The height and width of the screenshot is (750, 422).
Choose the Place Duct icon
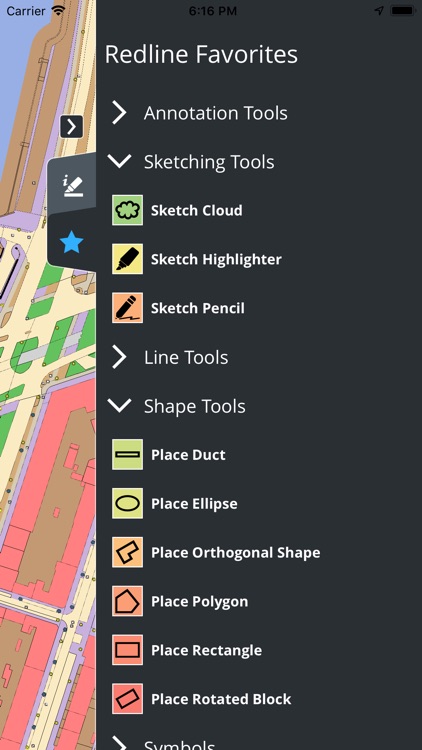tap(127, 454)
